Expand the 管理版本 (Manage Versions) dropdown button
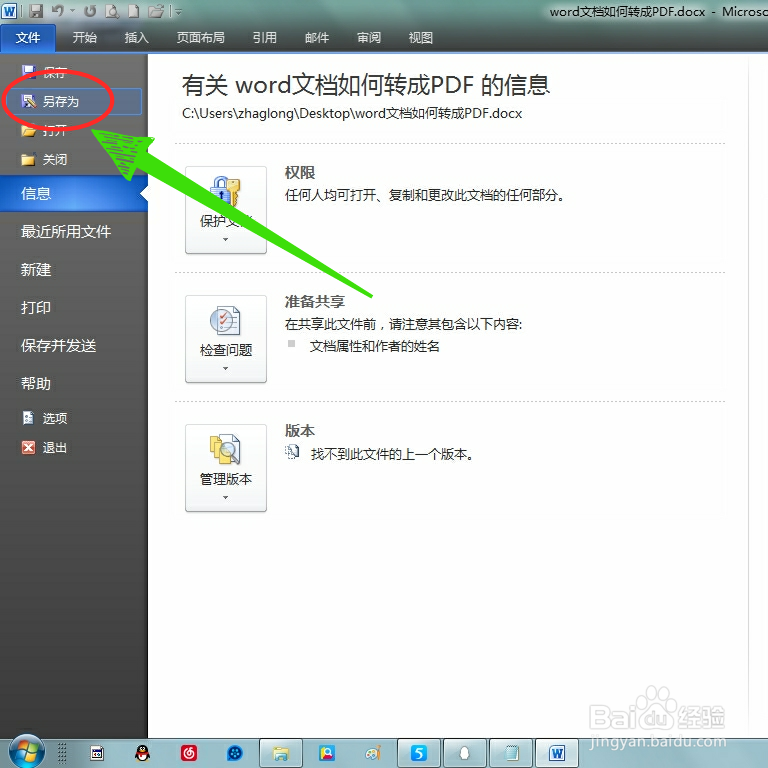The width and height of the screenshot is (768, 768). (x=226, y=468)
